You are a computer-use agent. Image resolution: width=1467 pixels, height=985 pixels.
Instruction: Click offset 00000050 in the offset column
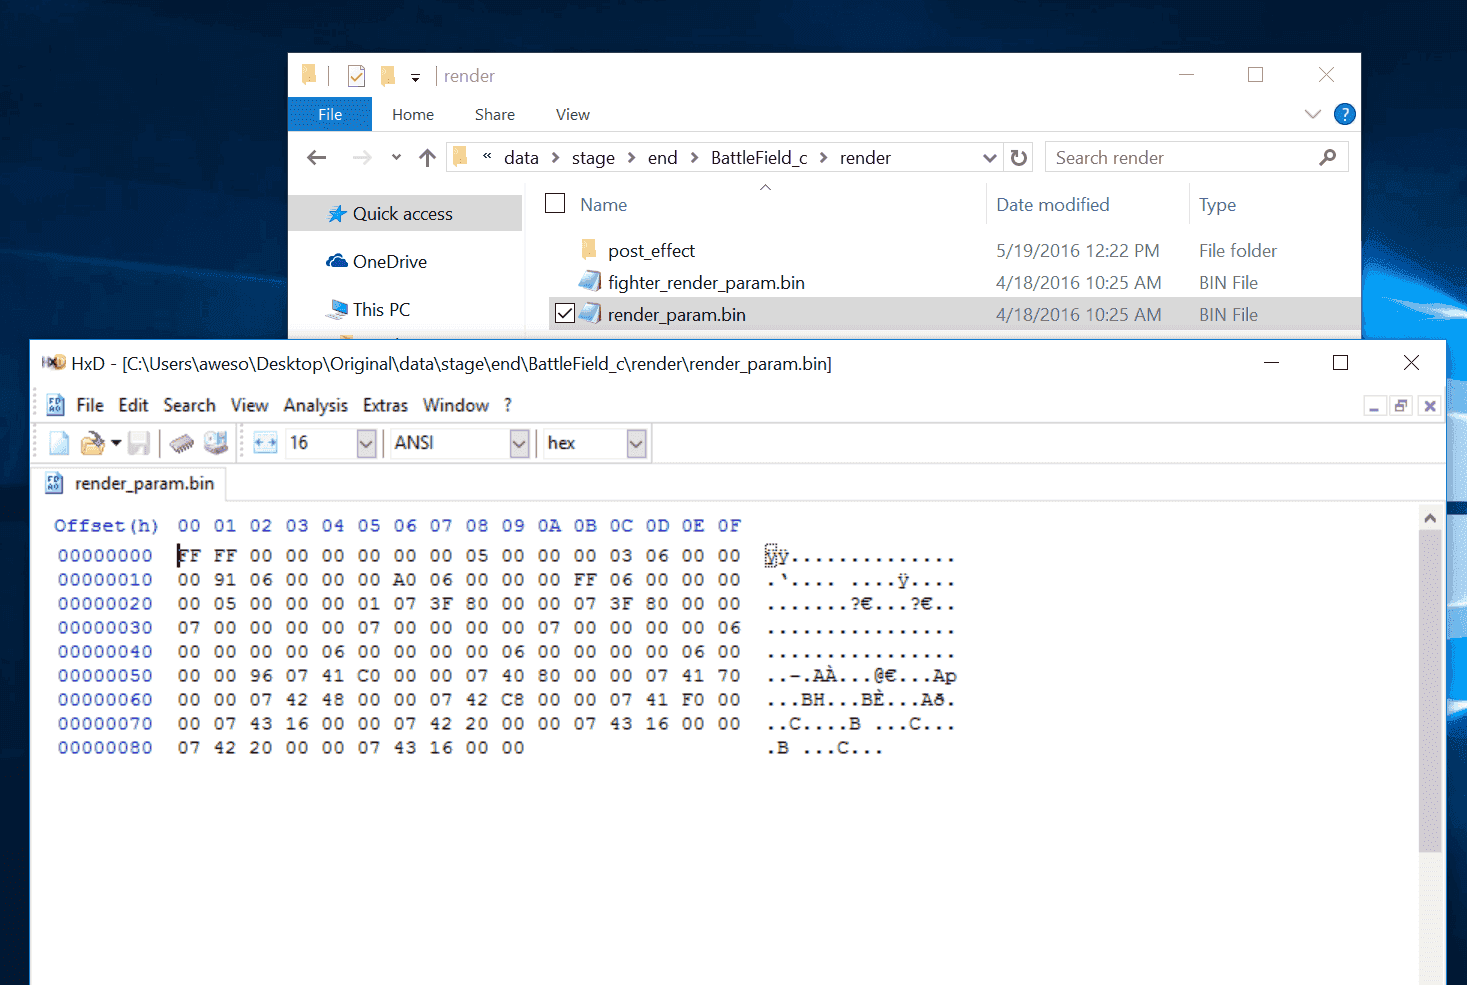pos(105,676)
